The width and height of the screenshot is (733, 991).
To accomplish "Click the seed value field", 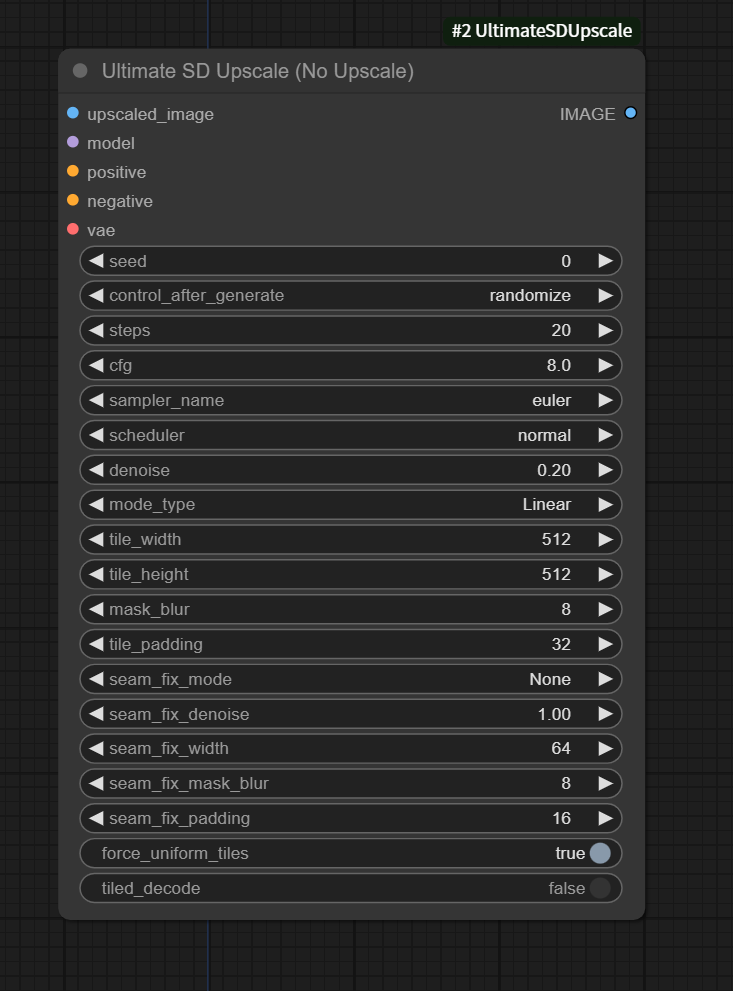I will tap(350, 261).
